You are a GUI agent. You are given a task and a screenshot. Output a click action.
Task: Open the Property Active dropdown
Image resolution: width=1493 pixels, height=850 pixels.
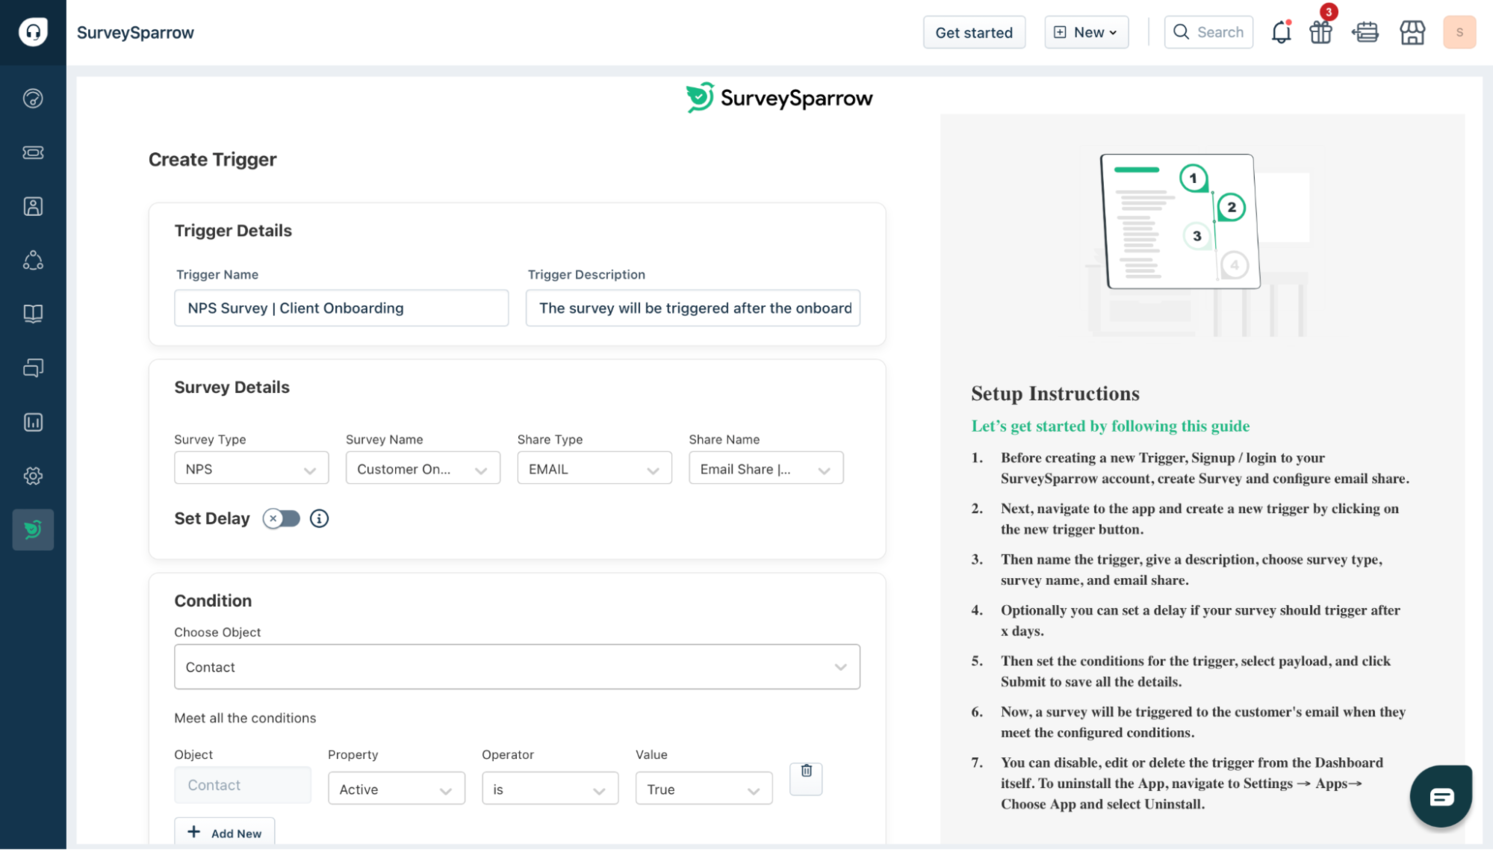tap(396, 788)
